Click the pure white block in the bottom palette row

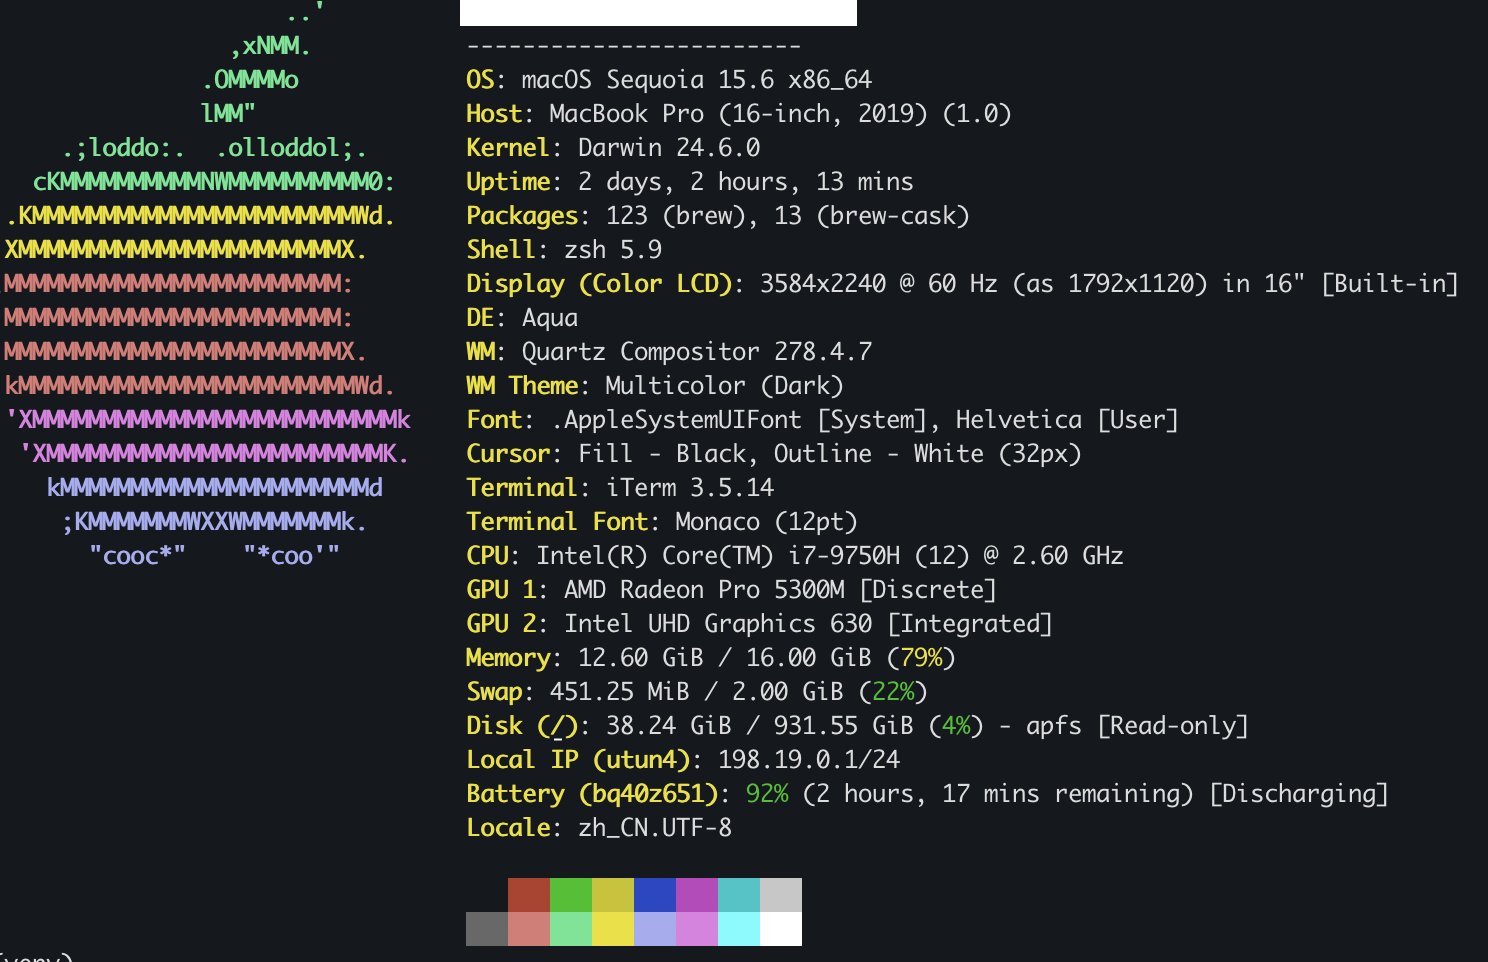click(781, 929)
